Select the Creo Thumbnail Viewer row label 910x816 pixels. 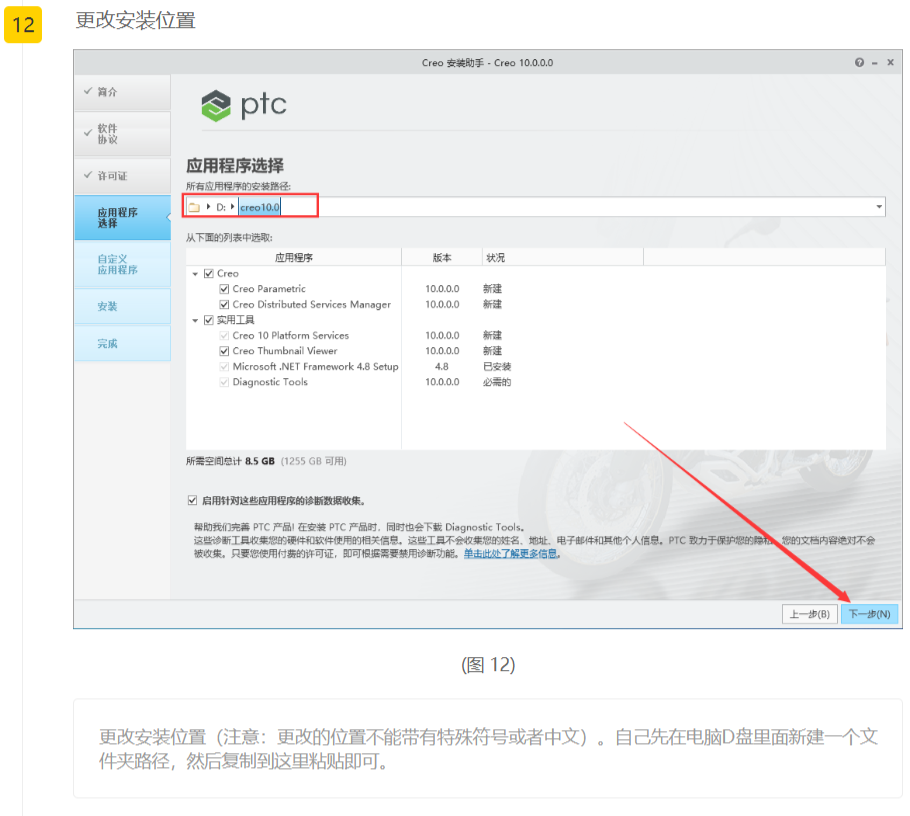[x=284, y=351]
